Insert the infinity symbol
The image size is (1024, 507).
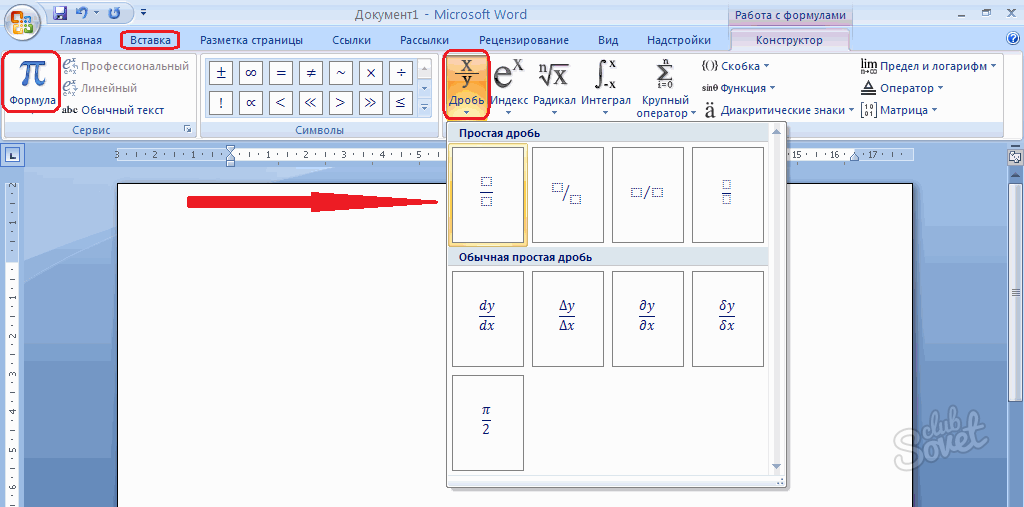coord(251,73)
